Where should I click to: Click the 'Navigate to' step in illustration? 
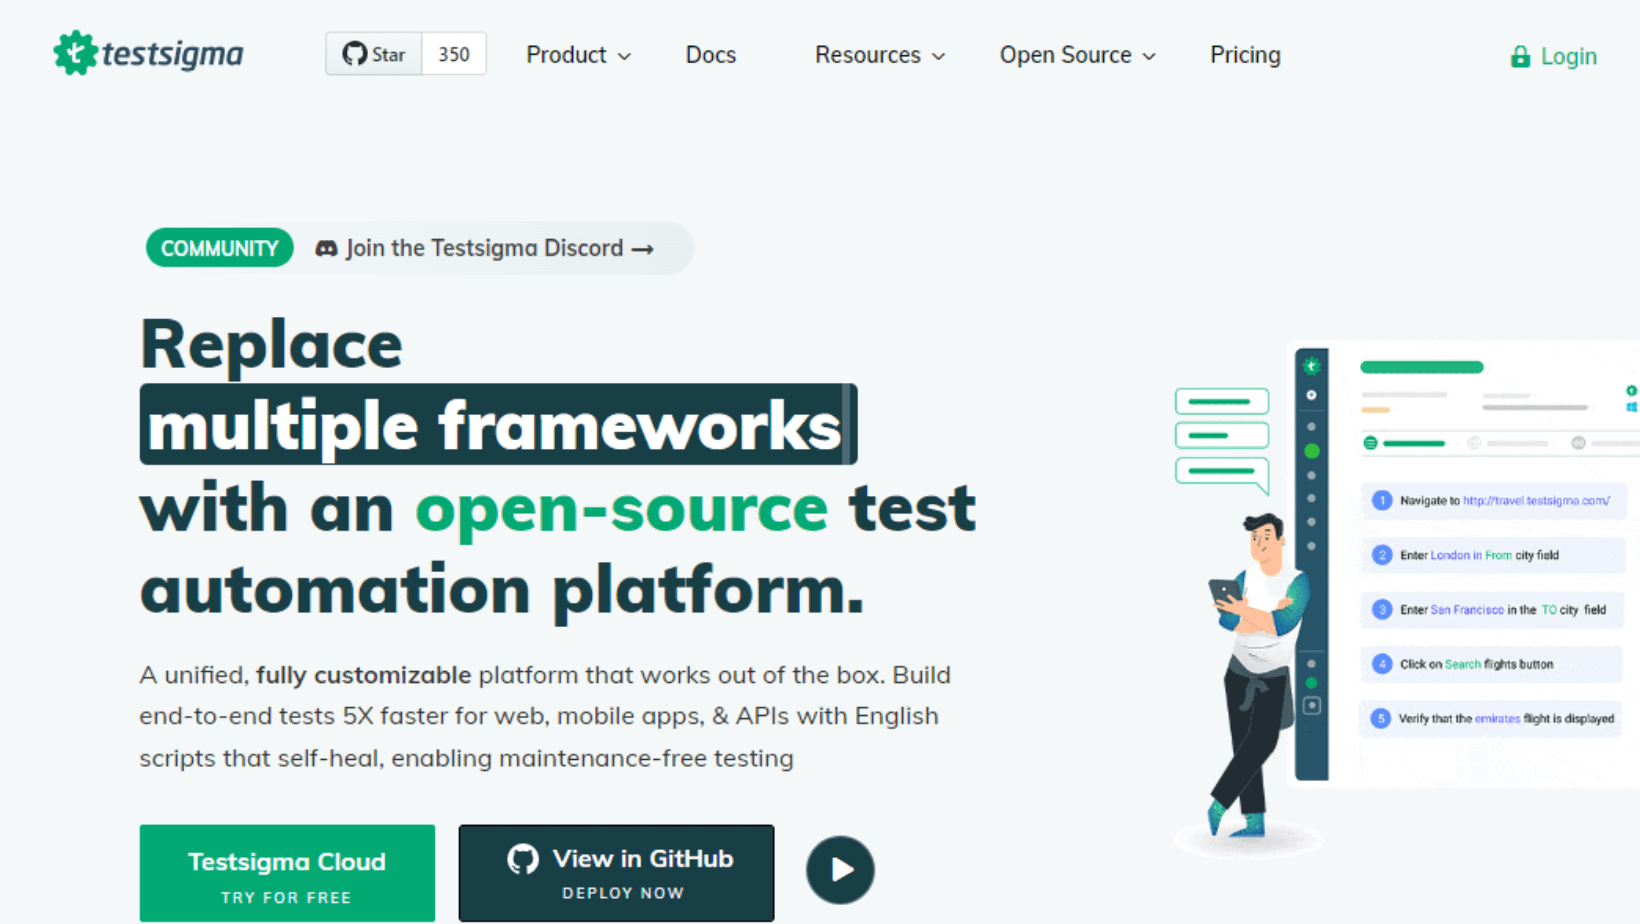(x=1493, y=501)
